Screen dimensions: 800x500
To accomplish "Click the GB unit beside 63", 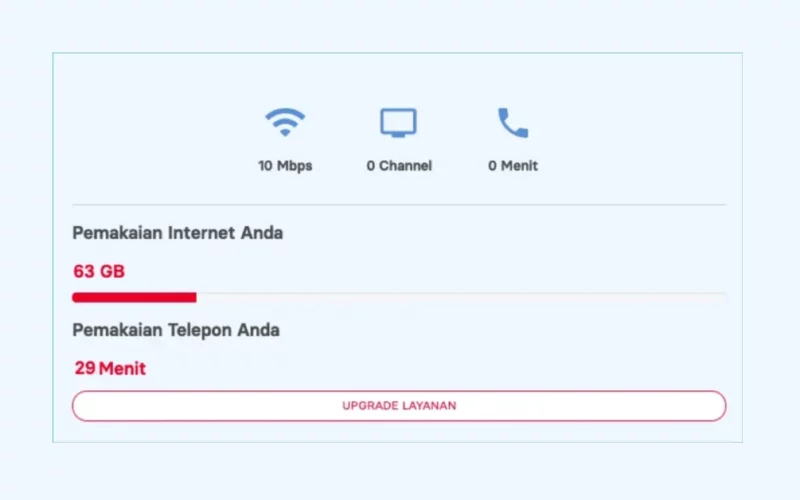I will pos(112,271).
